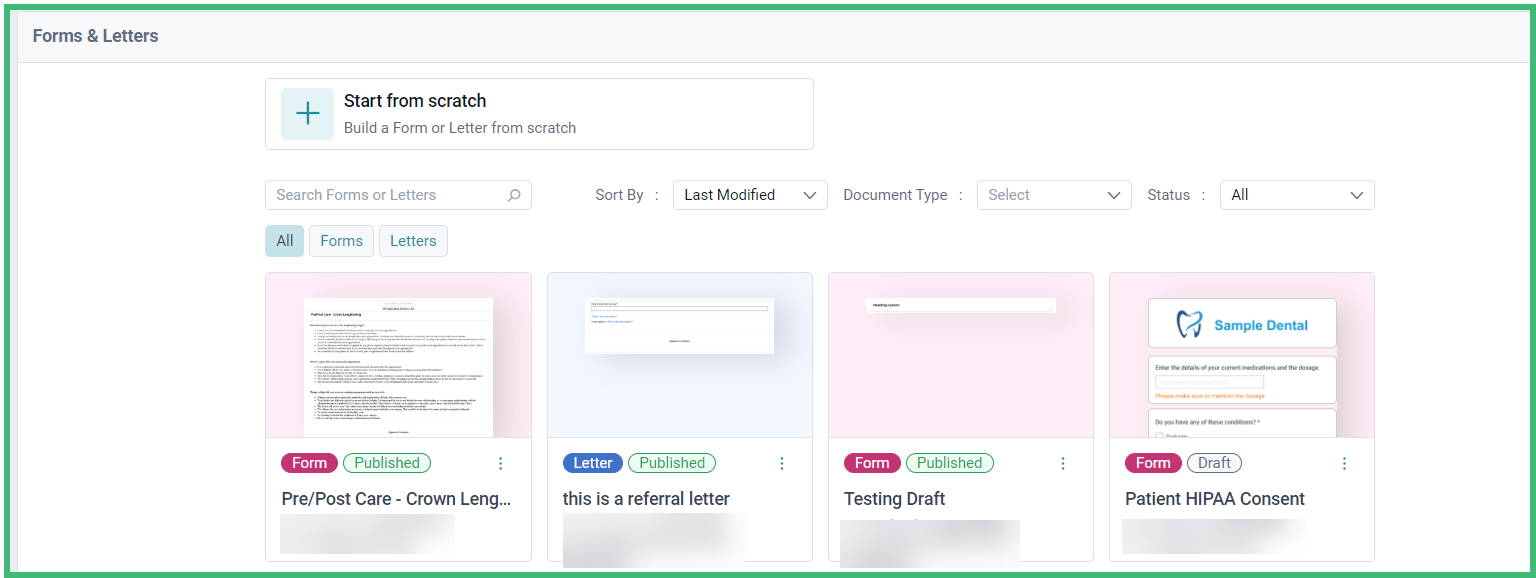The image size is (1536, 578).
Task: Select the All filter tab
Action: pos(284,240)
